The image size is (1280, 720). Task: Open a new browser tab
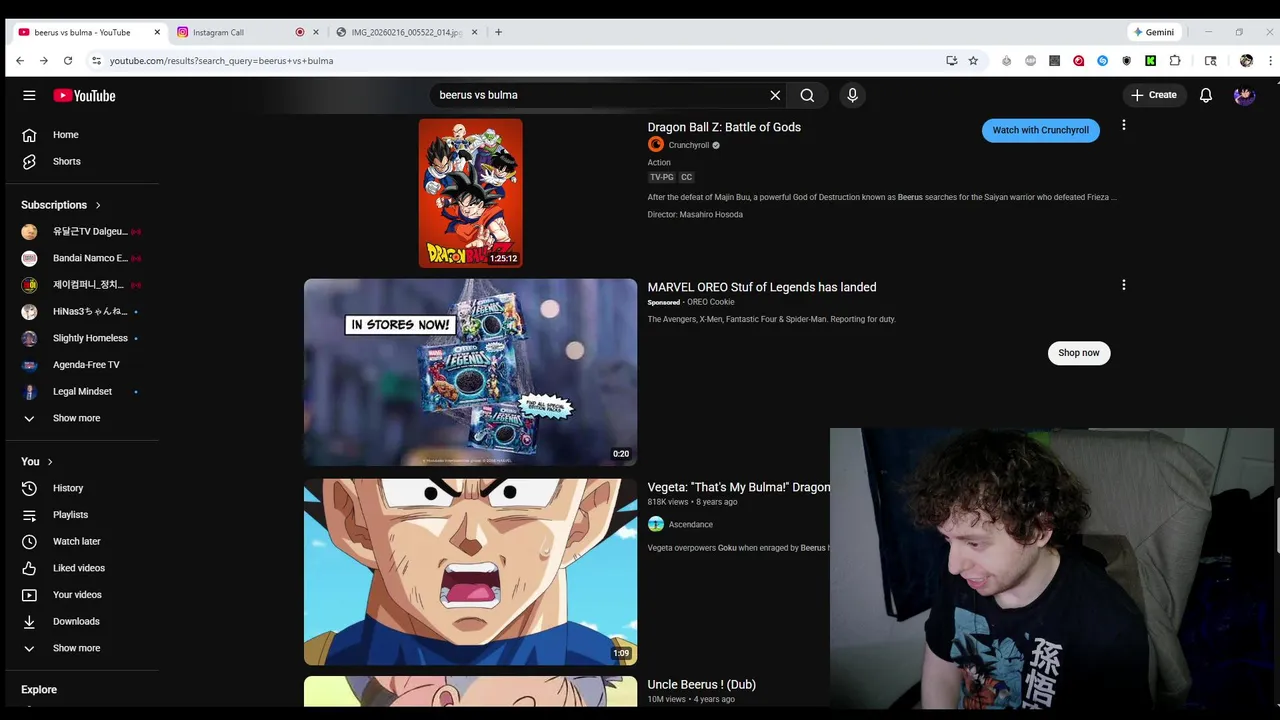pyautogui.click(x=498, y=32)
